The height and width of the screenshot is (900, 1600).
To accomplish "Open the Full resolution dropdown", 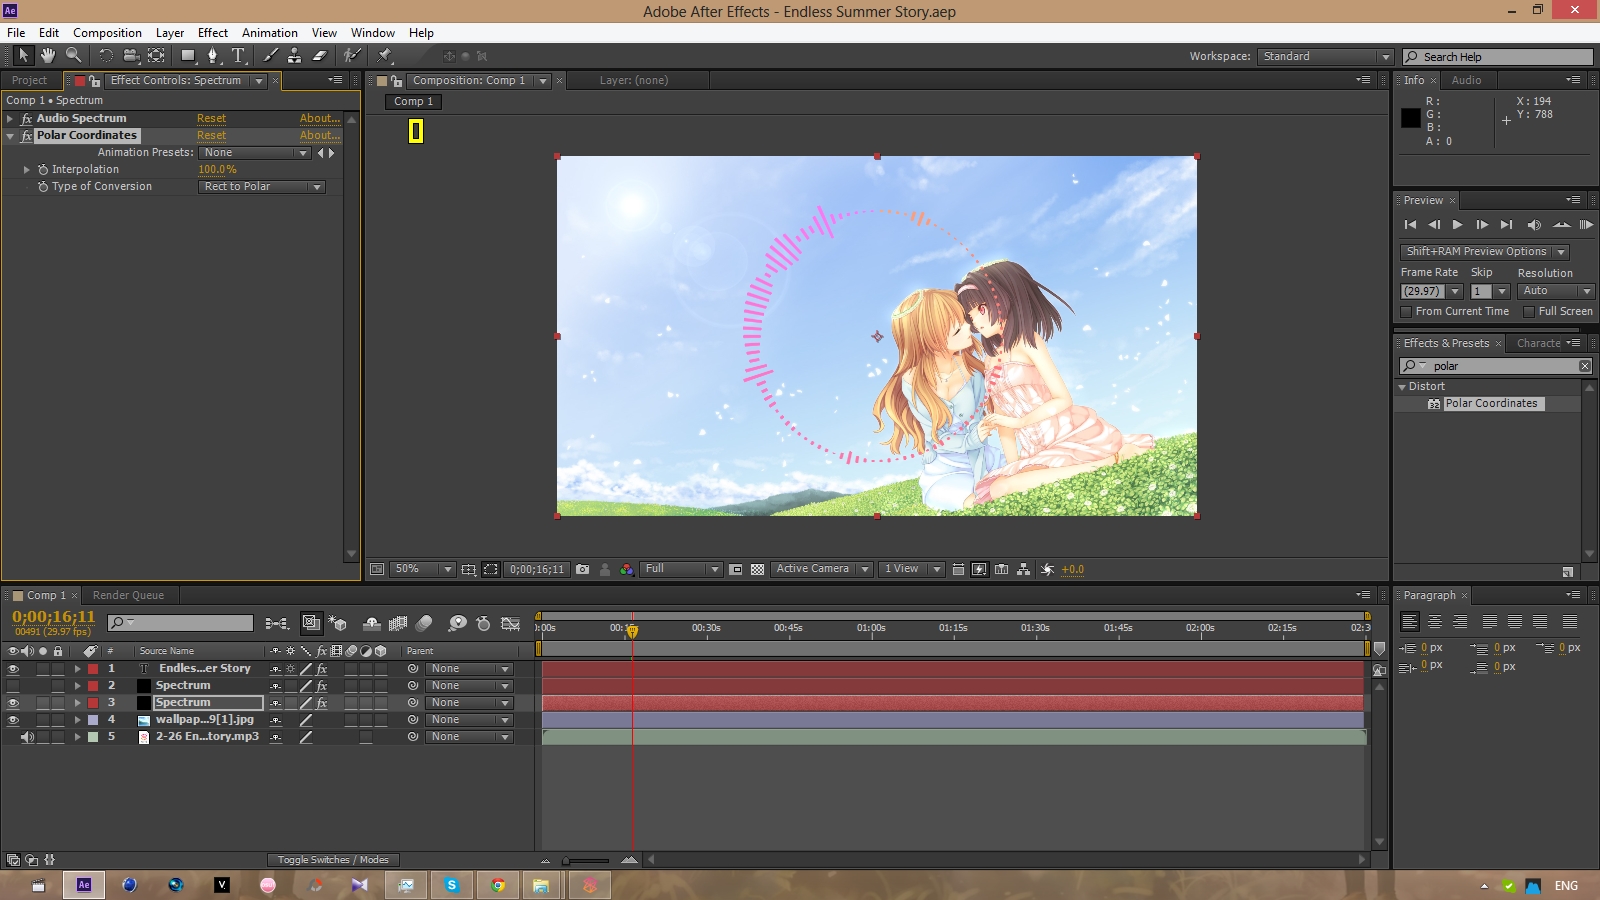I will click(681, 569).
